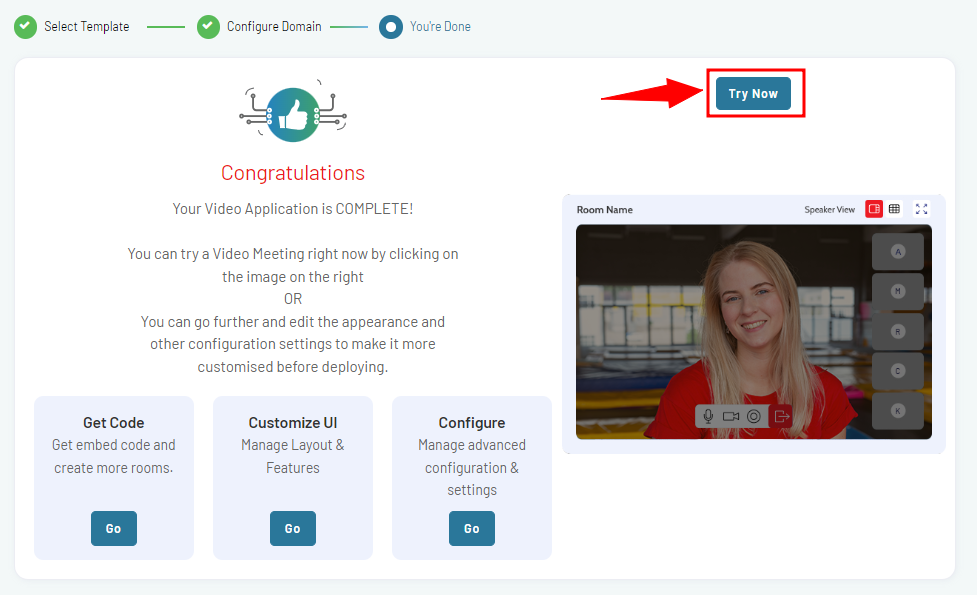Select participant thumbnail R

coord(898,331)
